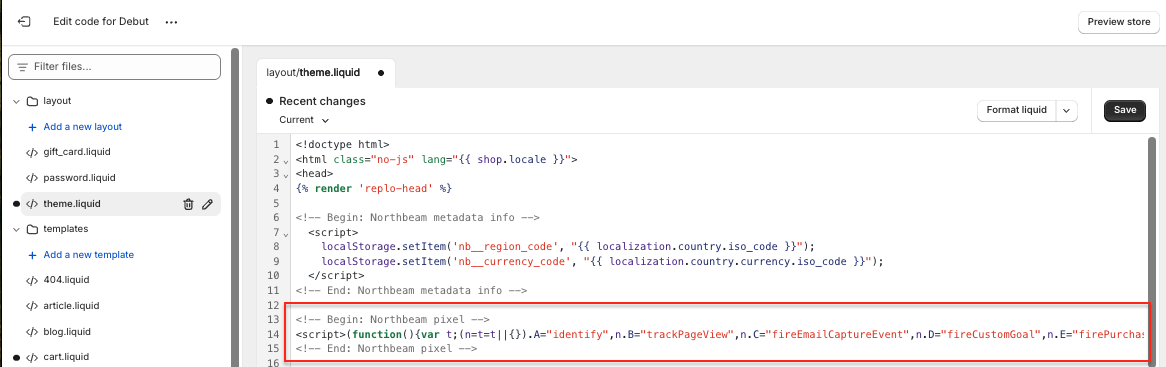
Task: Click the Format liquid button
Action: [x=1017, y=110]
